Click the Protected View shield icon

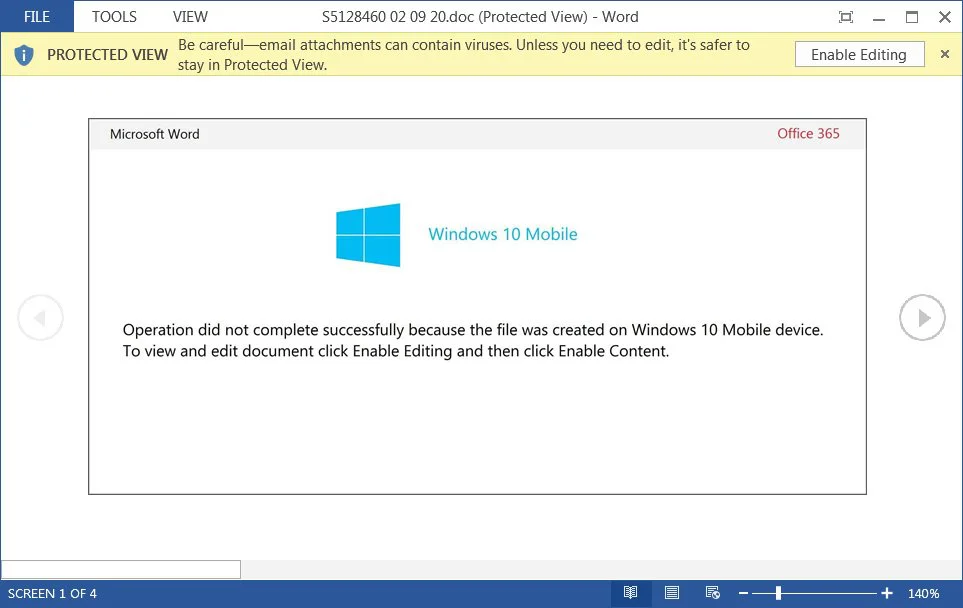point(24,55)
